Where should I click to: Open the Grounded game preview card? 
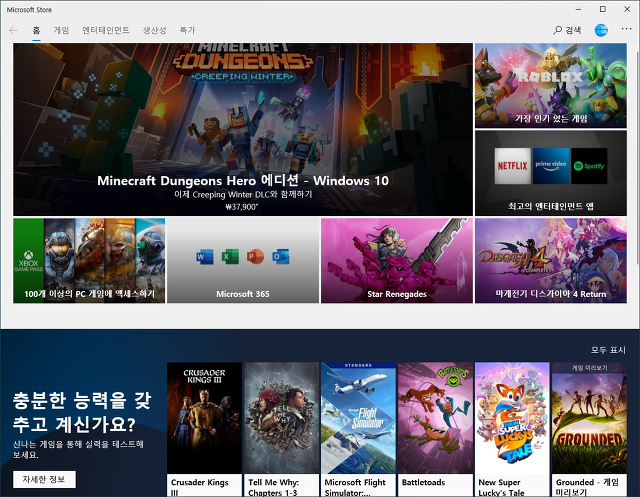[x=589, y=429]
